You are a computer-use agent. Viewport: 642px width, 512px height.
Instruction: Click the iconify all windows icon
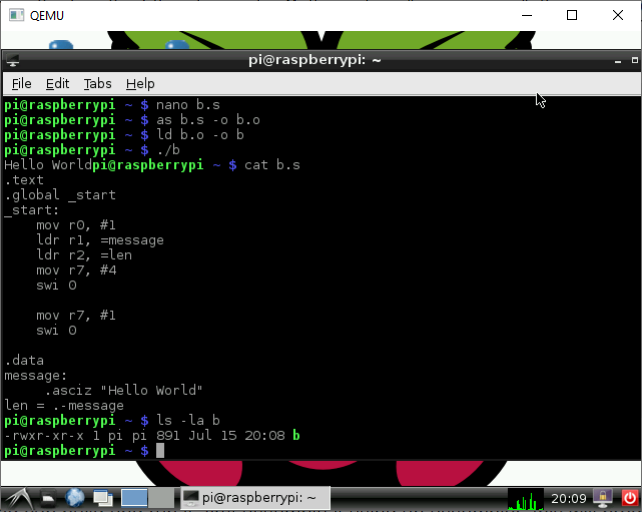[x=103, y=497]
